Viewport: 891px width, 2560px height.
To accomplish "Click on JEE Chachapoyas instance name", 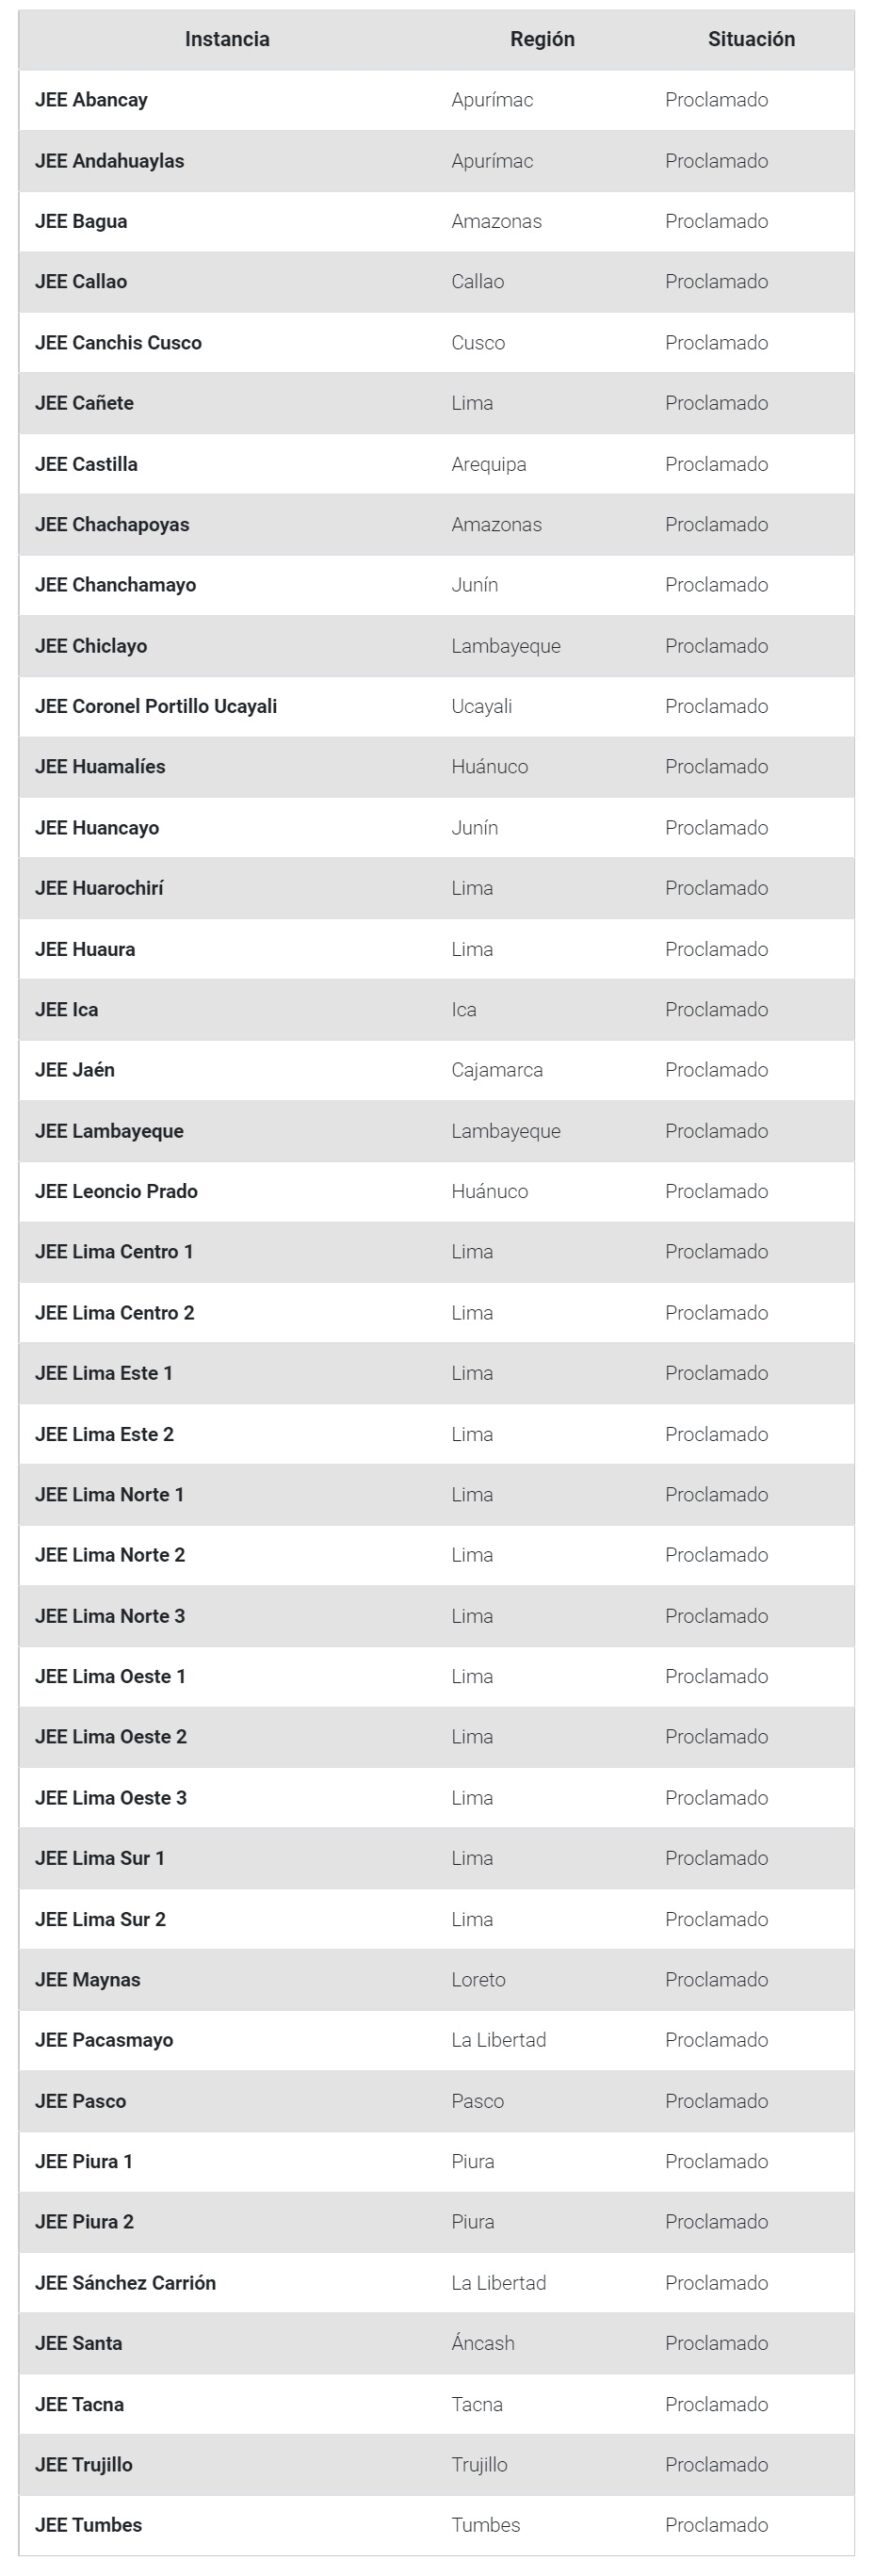I will (112, 525).
